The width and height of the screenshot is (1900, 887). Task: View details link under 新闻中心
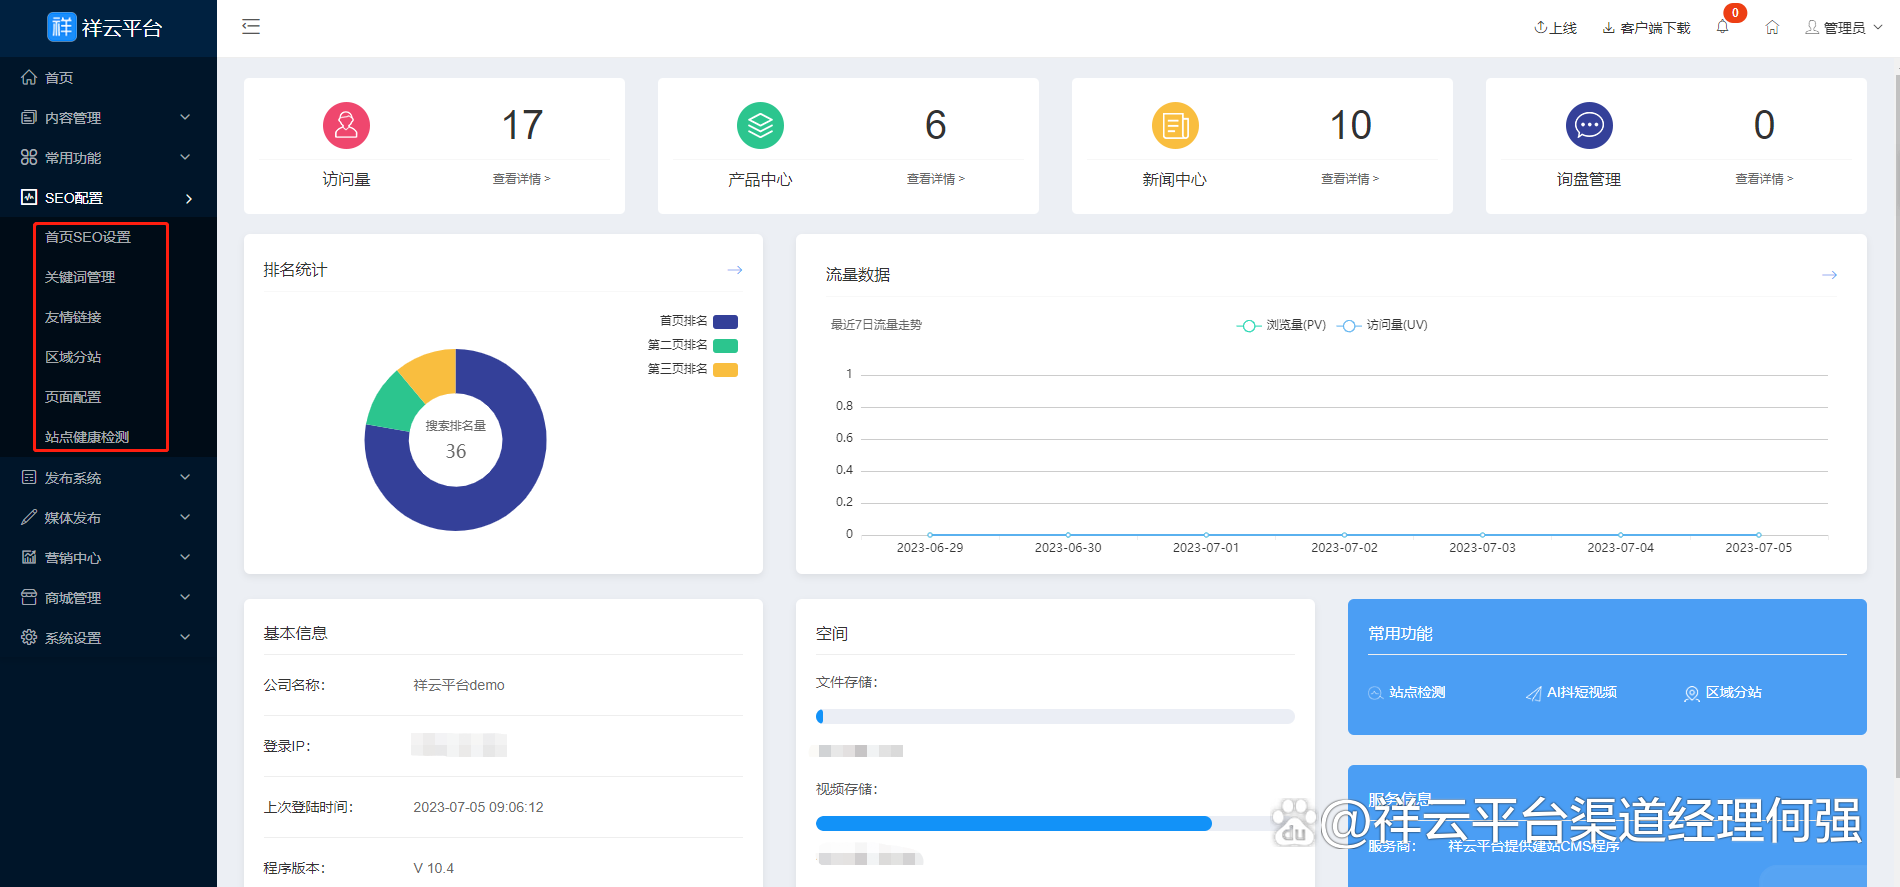[1350, 179]
